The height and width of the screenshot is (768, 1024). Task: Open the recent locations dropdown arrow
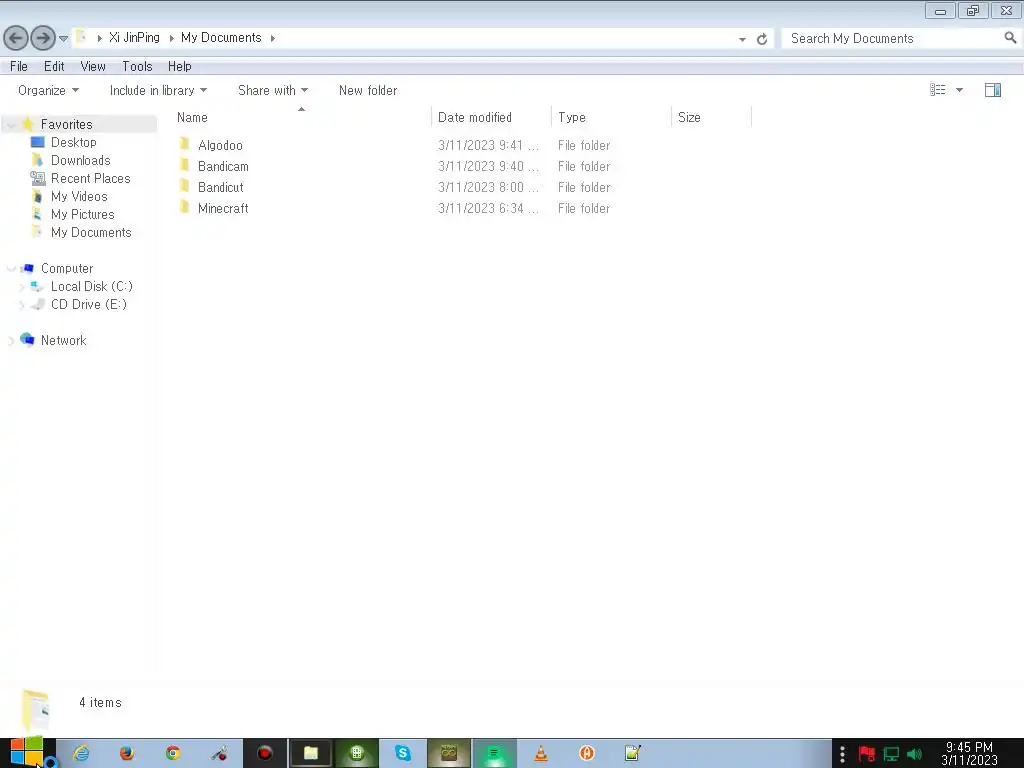[63, 39]
